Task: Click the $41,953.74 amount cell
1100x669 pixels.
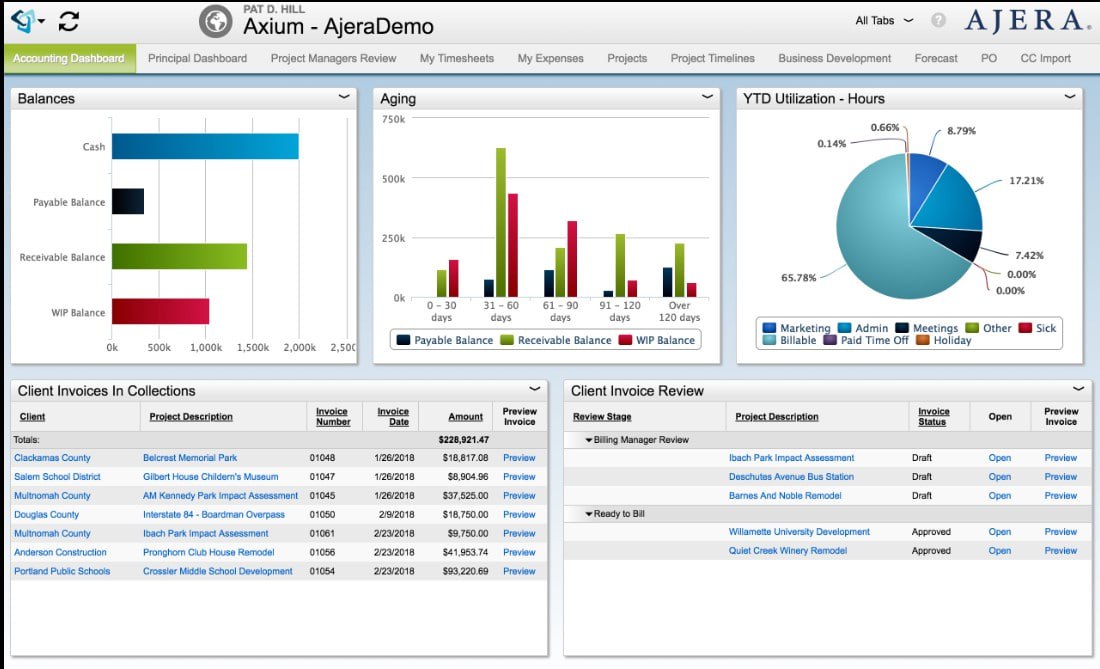Action: click(x=465, y=553)
